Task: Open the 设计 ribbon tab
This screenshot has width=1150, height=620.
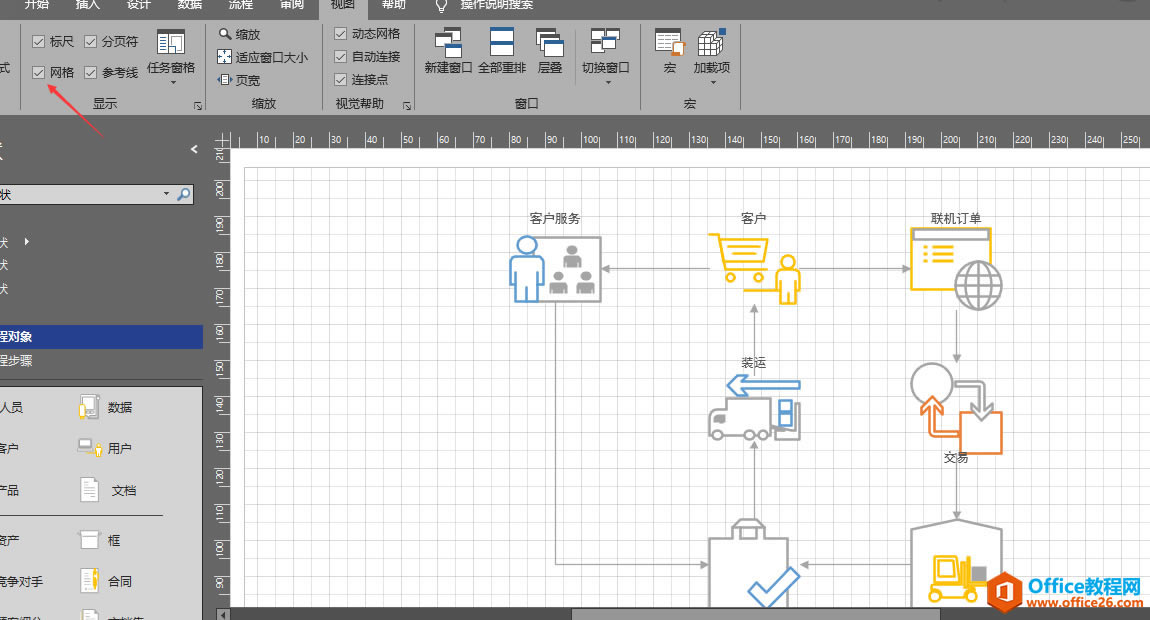Action: [x=138, y=5]
